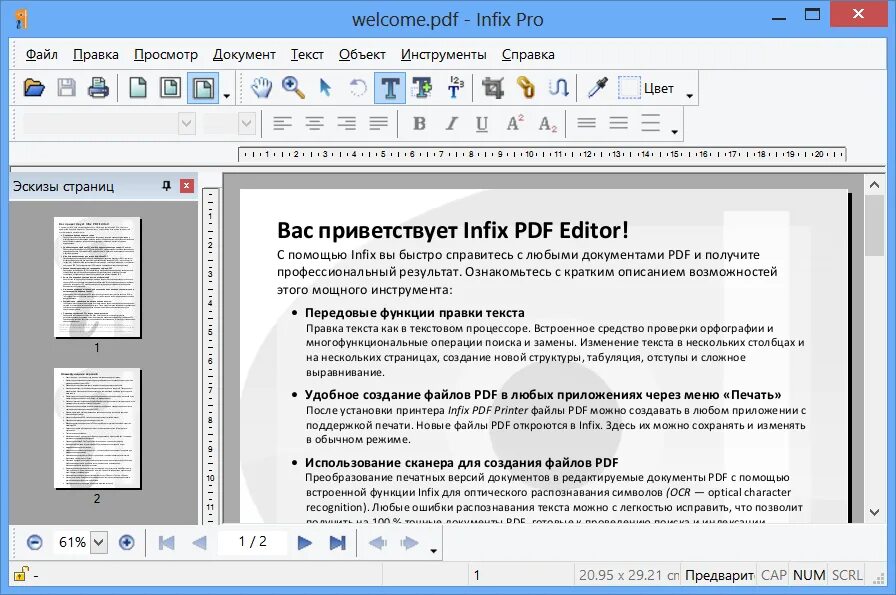The width and height of the screenshot is (896, 595).
Task: Go to the previous page
Action: tap(199, 542)
